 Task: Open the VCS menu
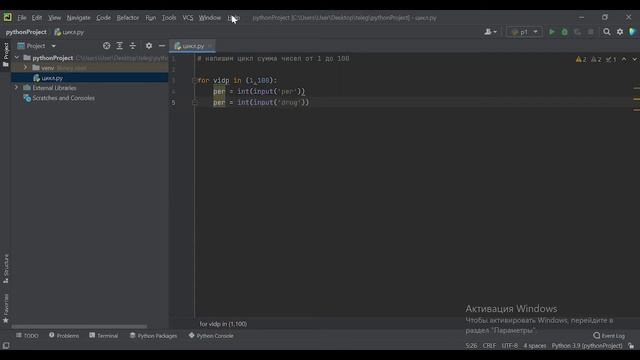coord(188,18)
